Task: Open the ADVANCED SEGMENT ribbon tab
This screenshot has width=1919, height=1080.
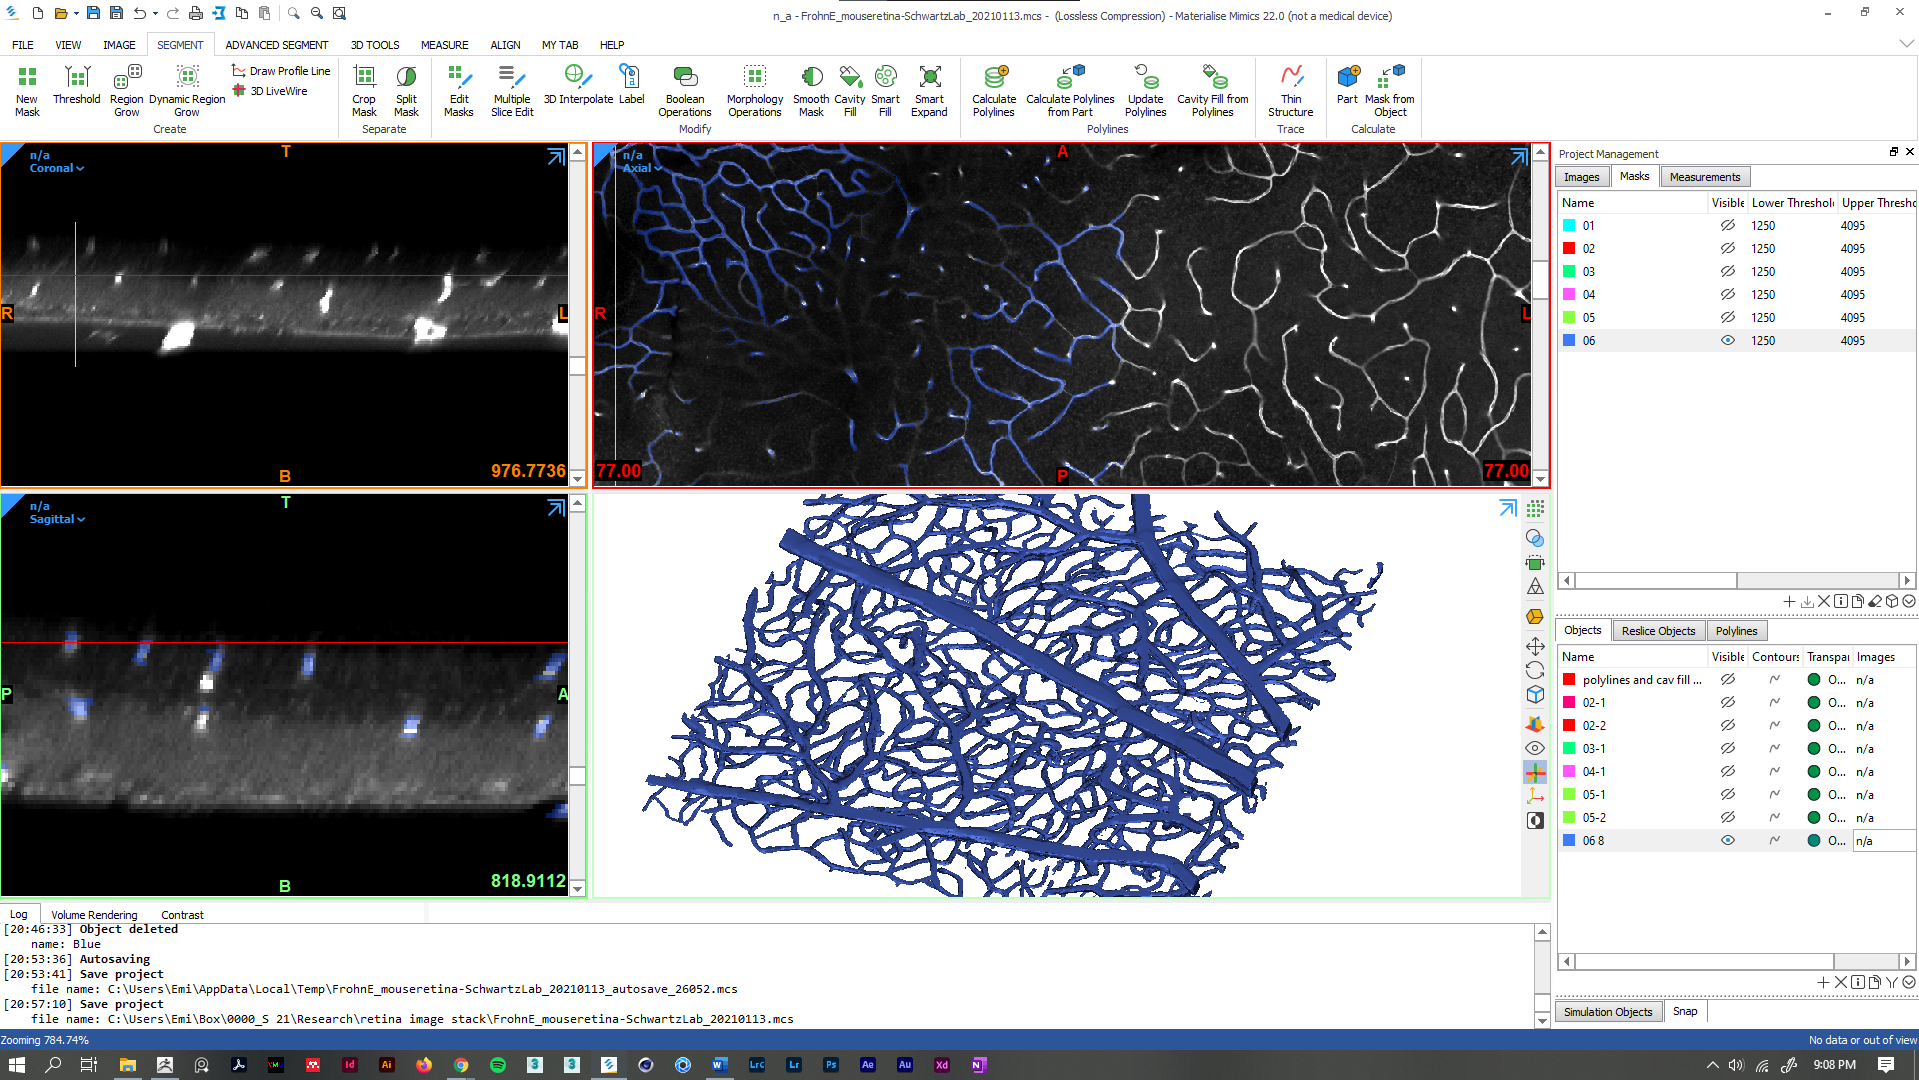Action: tap(276, 45)
